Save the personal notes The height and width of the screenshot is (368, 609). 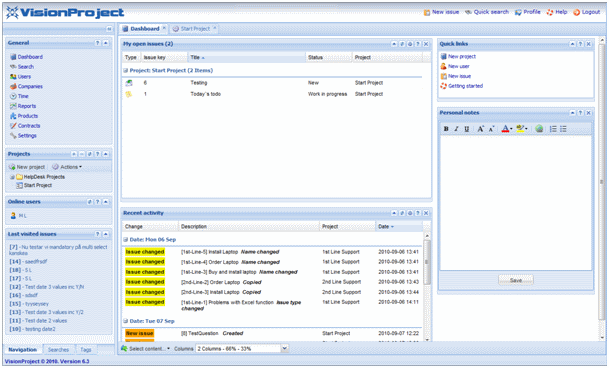(516, 280)
